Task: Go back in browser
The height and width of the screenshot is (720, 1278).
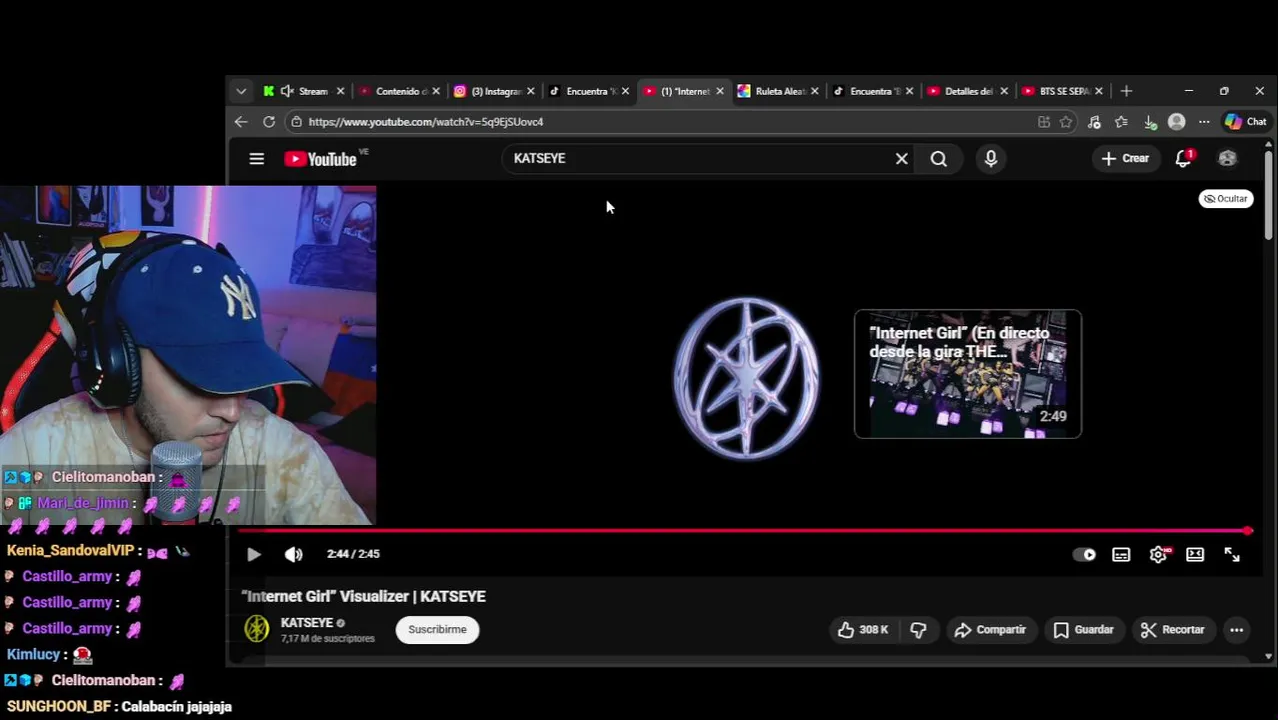Action: (x=241, y=121)
